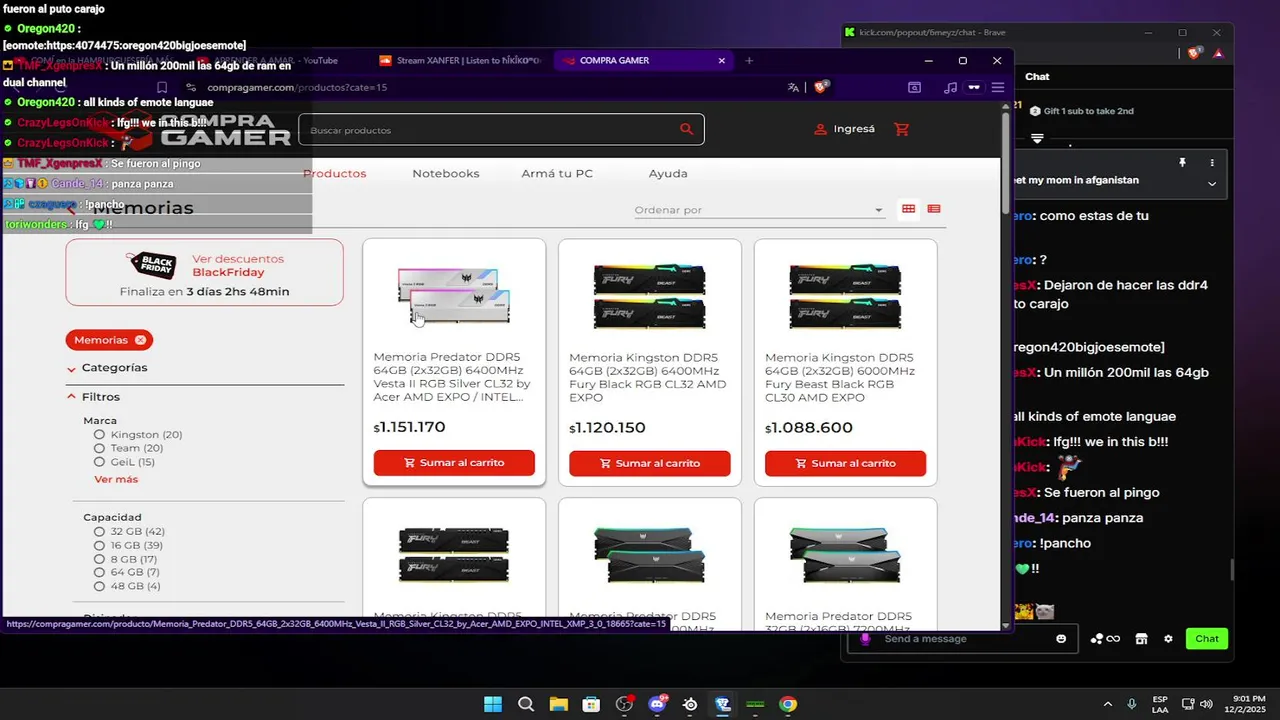This screenshot has height=720, width=1280.
Task: Open the emoji picker in chat input
Action: pyautogui.click(x=1061, y=639)
